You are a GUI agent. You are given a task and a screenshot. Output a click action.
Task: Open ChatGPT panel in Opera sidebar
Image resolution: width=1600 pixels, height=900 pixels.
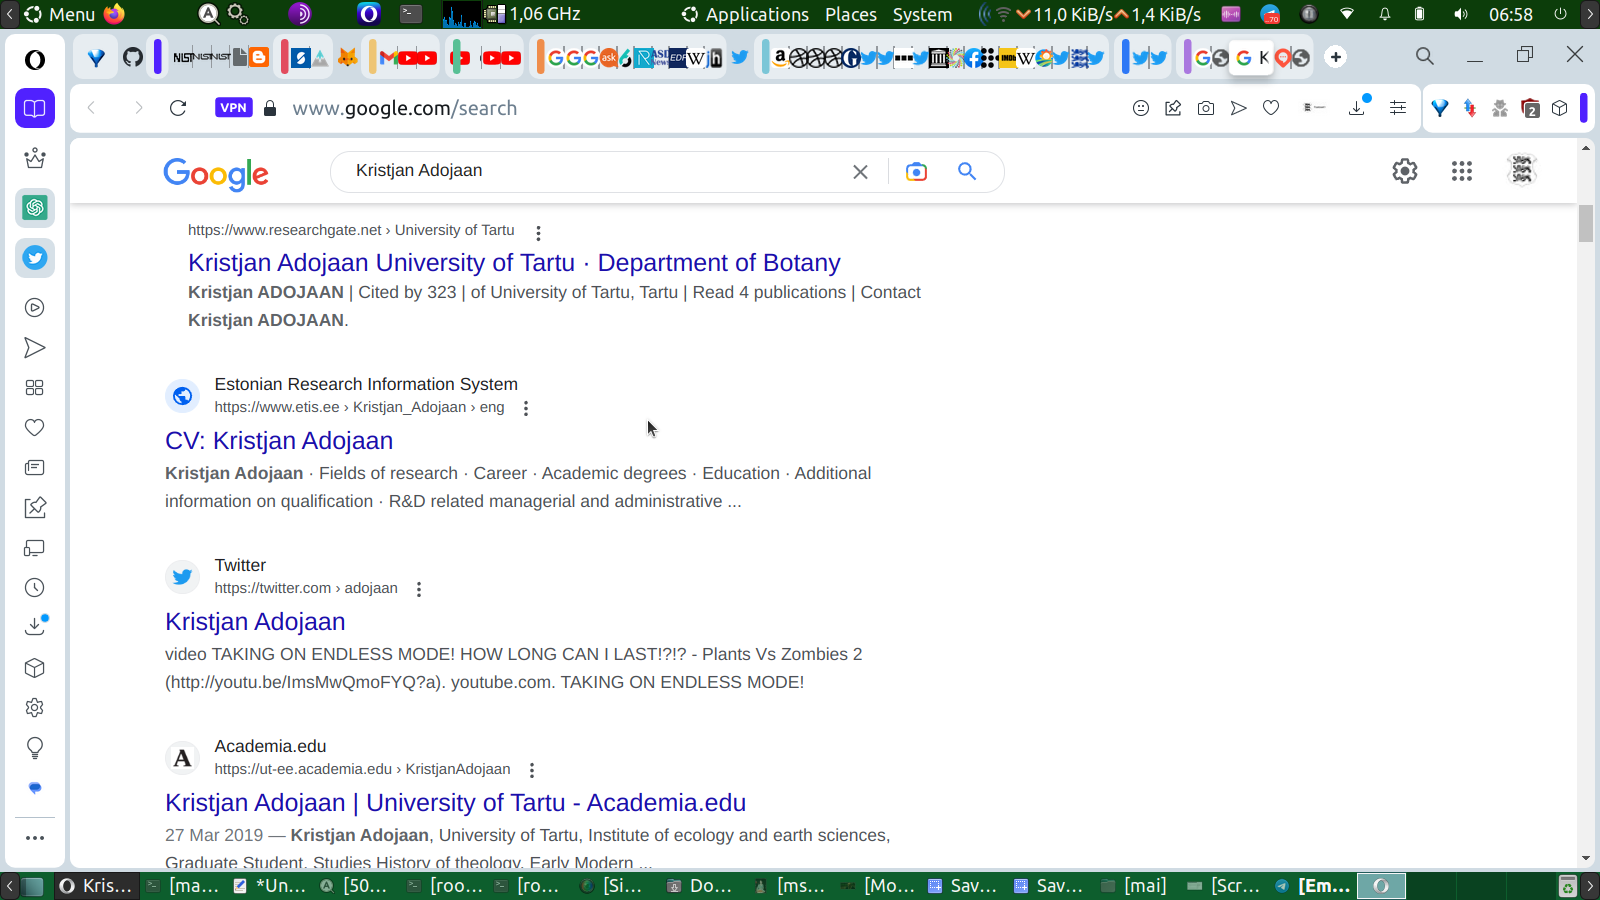click(35, 208)
